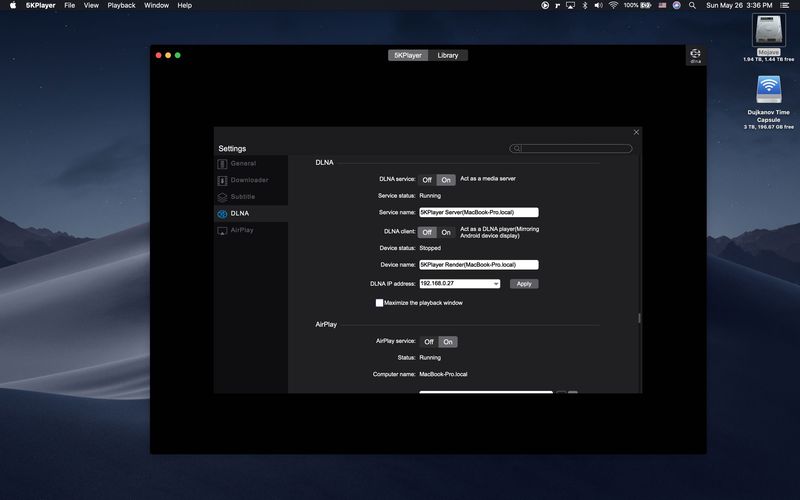Open the Notification Center icon
The height and width of the screenshot is (500, 800).
[785, 5]
